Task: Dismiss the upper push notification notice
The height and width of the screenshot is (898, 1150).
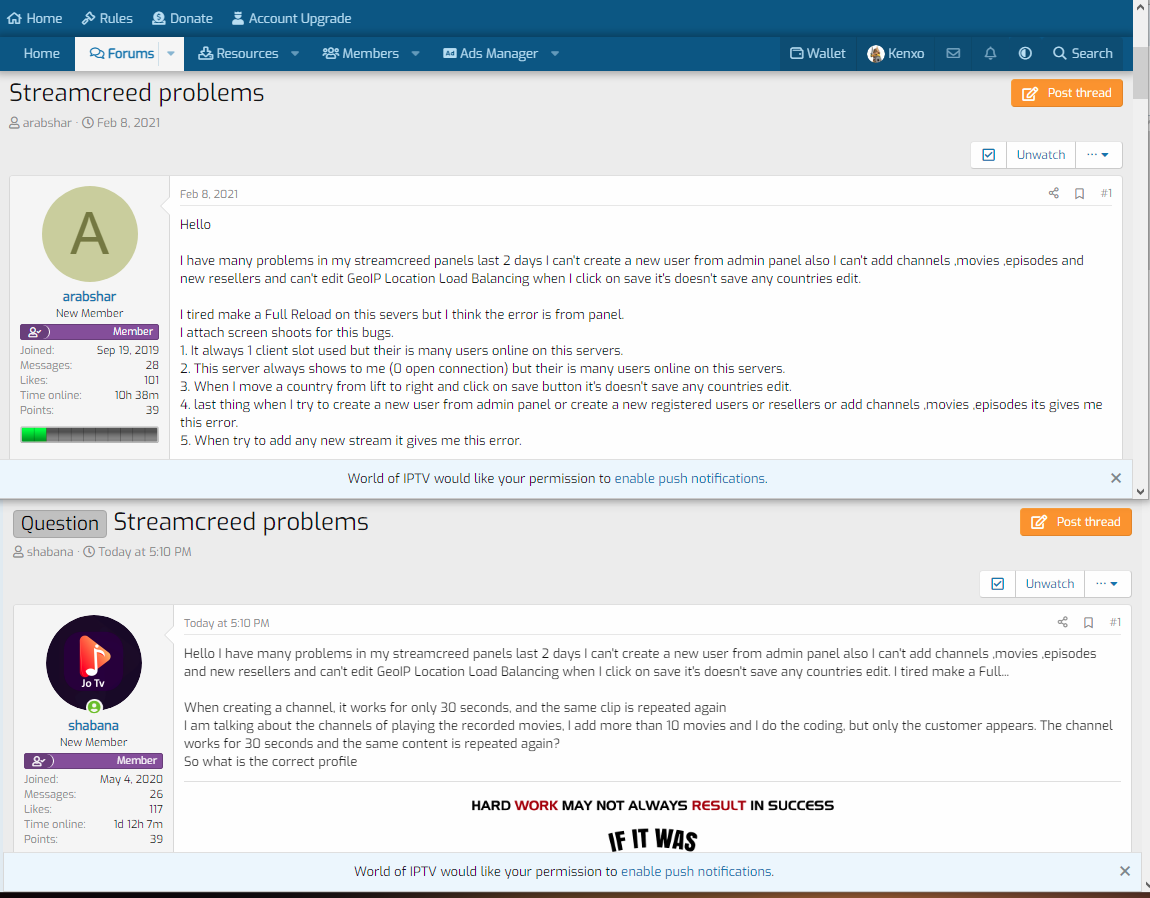Action: point(1116,478)
